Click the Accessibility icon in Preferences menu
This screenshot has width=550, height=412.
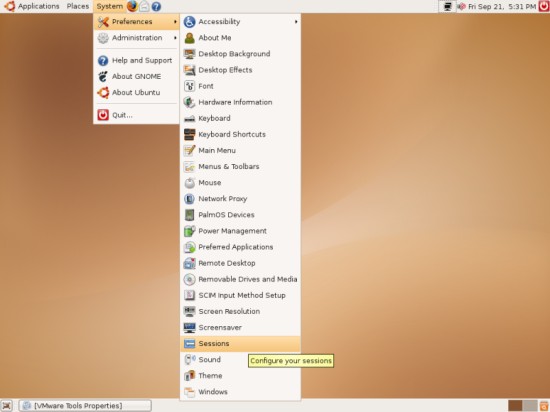tap(189, 22)
